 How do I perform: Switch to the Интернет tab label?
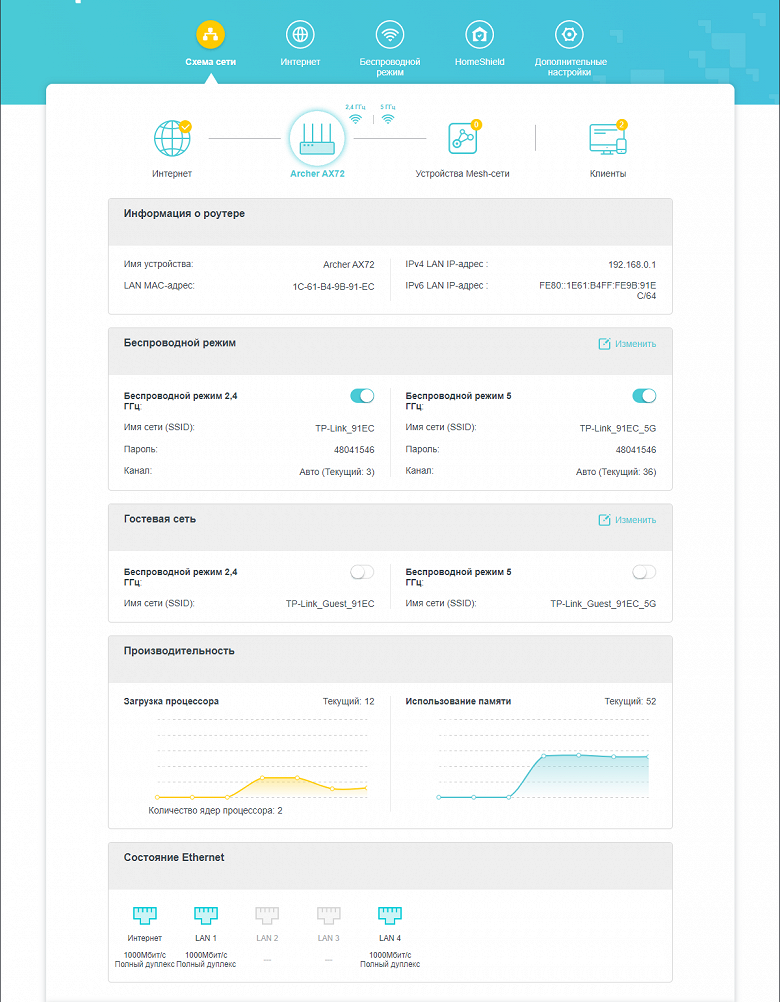[x=300, y=62]
